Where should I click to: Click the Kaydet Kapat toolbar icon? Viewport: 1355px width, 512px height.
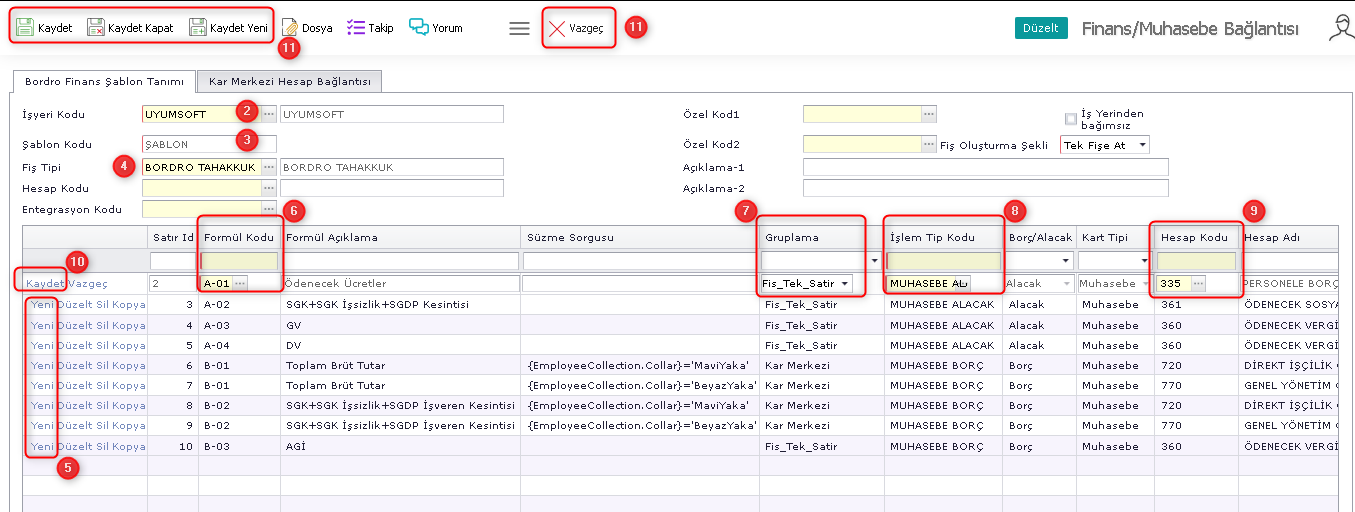(x=96, y=28)
